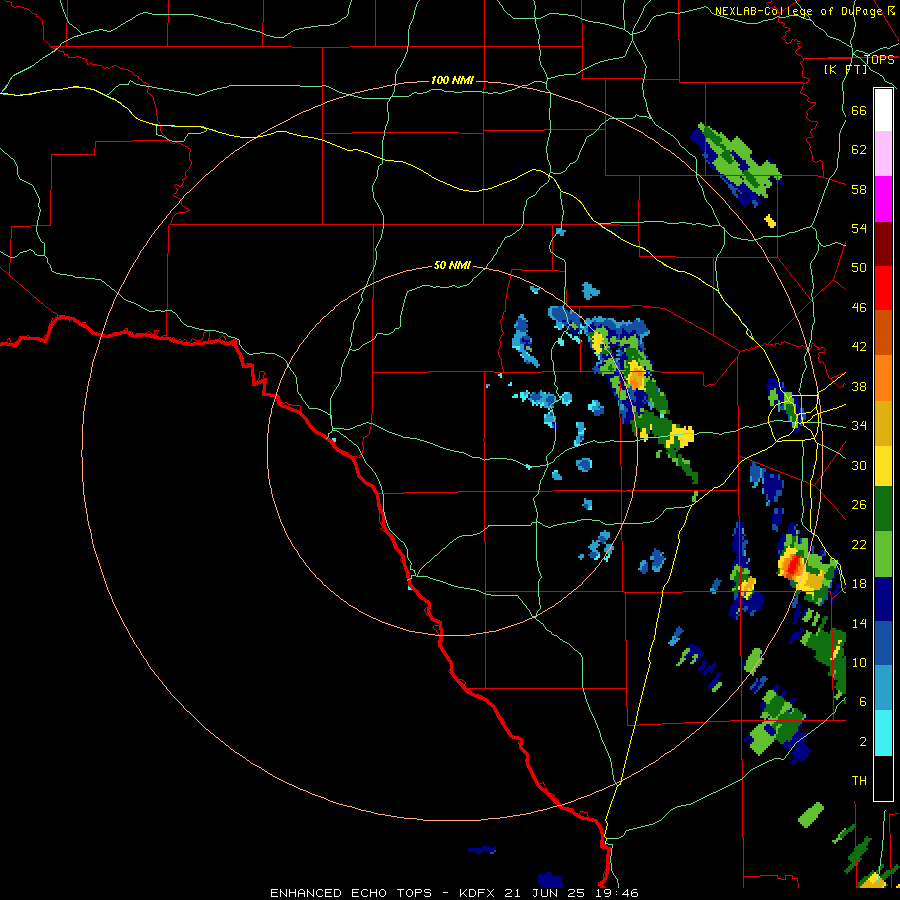Image resolution: width=900 pixels, height=900 pixels.
Task: Select the dark red (maroon) legend swatch
Action: pyautogui.click(x=883, y=244)
